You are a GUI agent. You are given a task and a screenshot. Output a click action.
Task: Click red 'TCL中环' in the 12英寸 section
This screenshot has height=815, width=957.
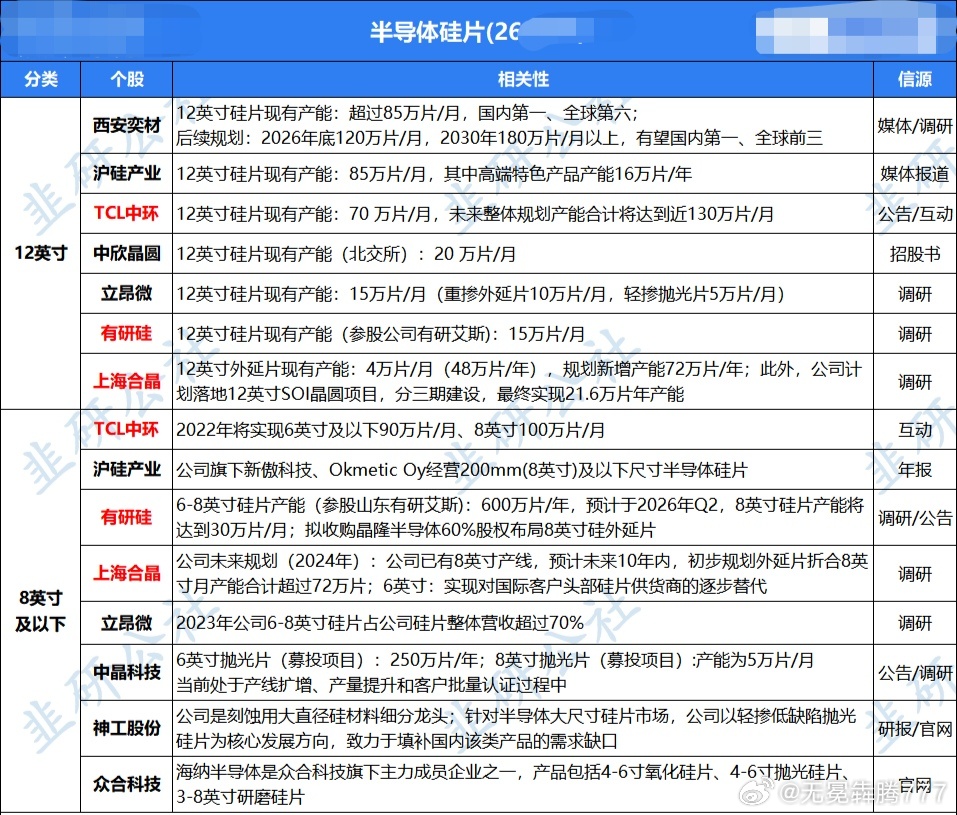126,213
